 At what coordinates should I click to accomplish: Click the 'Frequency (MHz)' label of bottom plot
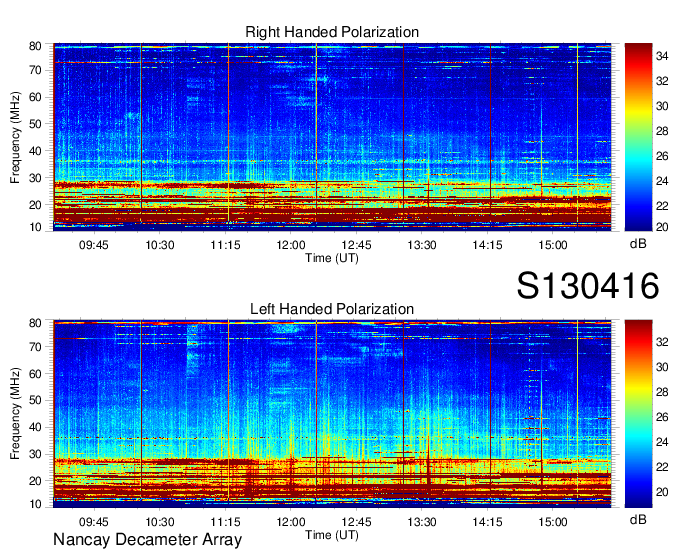point(15,414)
